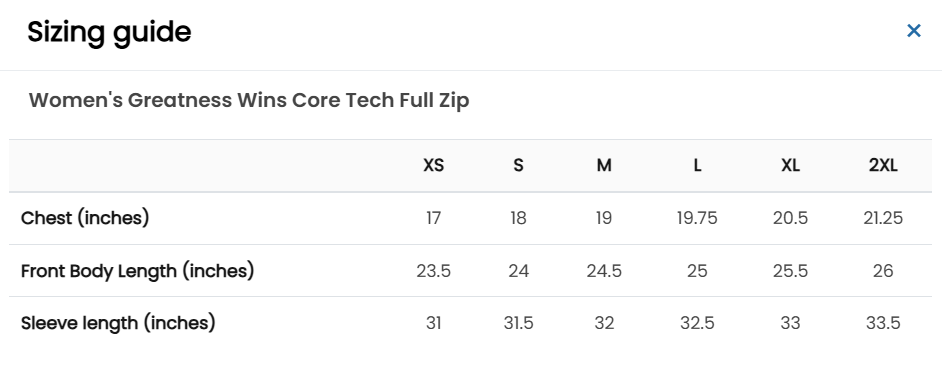Click the 23.5 front body length for XS
The height and width of the screenshot is (368, 942).
click(433, 271)
